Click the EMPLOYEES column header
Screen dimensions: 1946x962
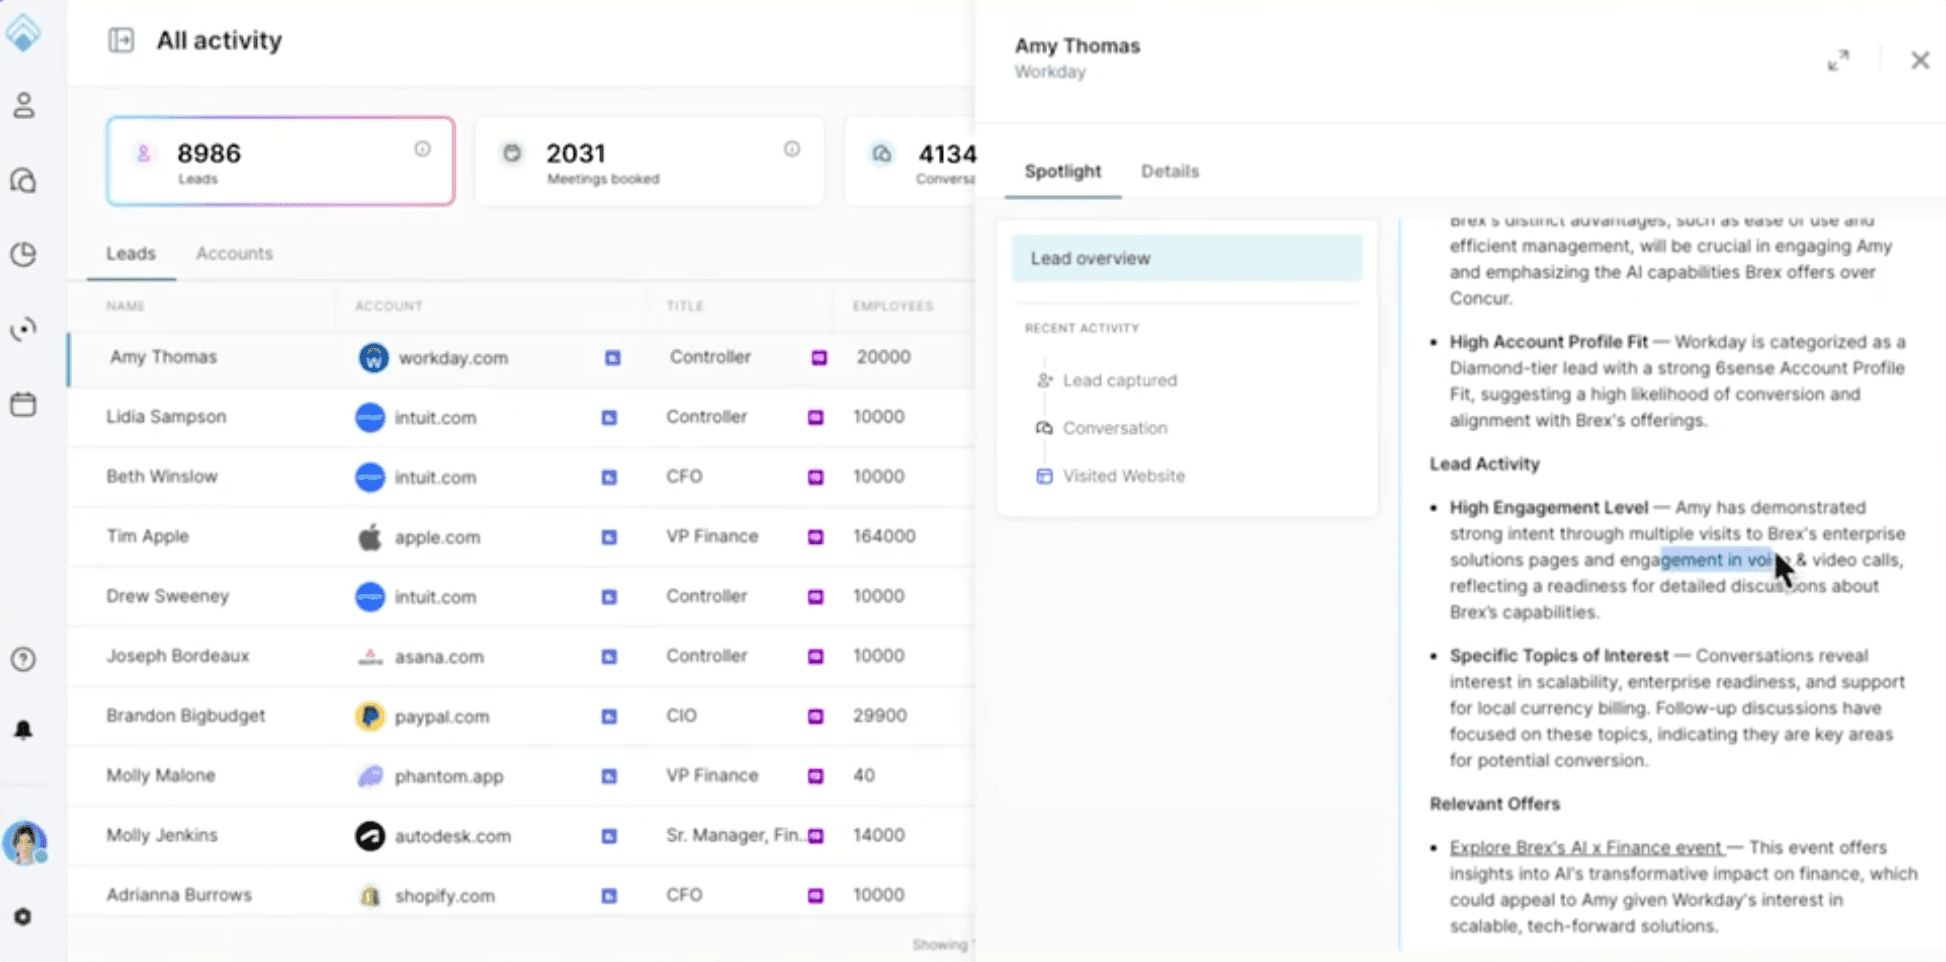893,306
